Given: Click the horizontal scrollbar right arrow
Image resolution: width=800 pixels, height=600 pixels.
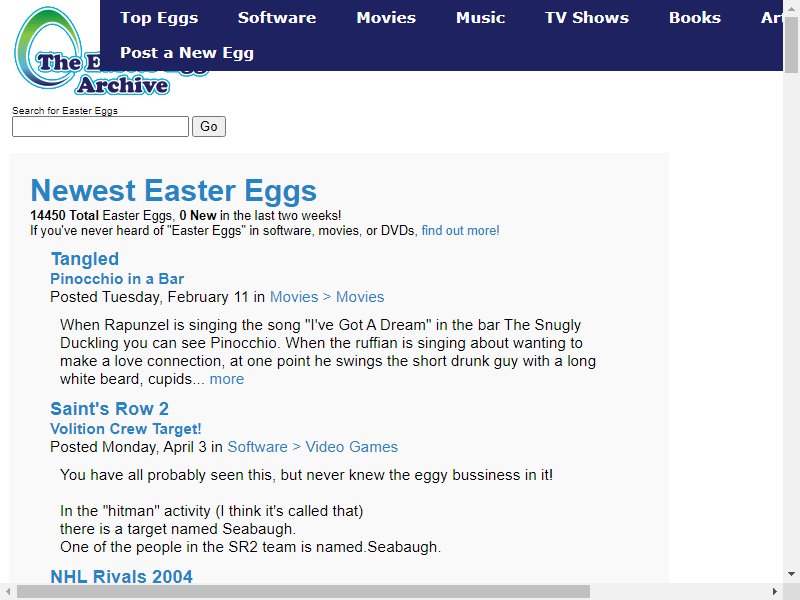Looking at the screenshot, I should [775, 592].
